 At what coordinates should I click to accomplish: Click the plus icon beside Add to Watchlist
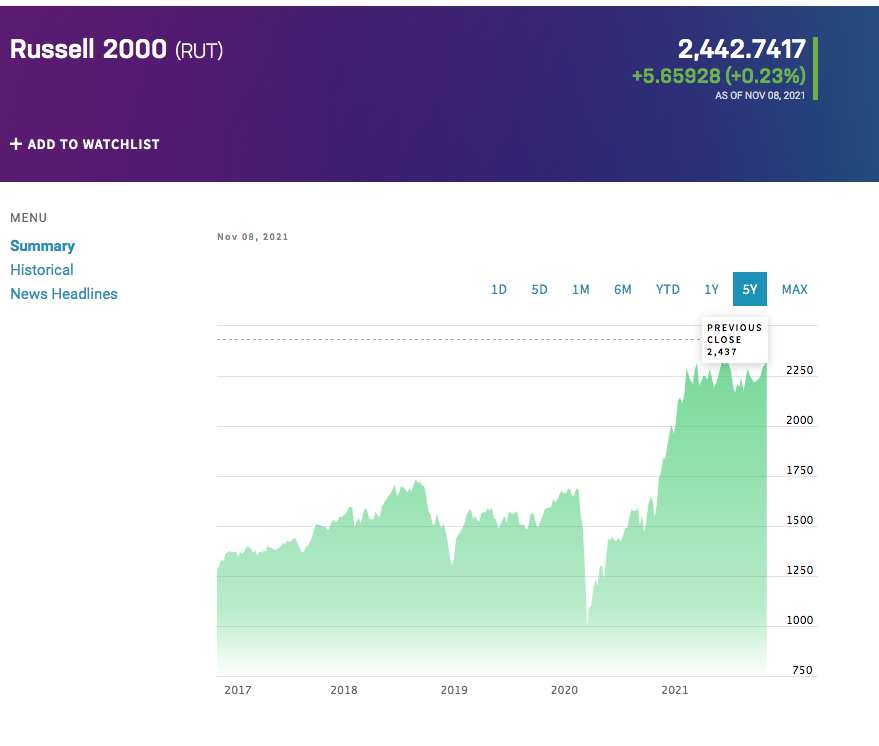pos(16,144)
